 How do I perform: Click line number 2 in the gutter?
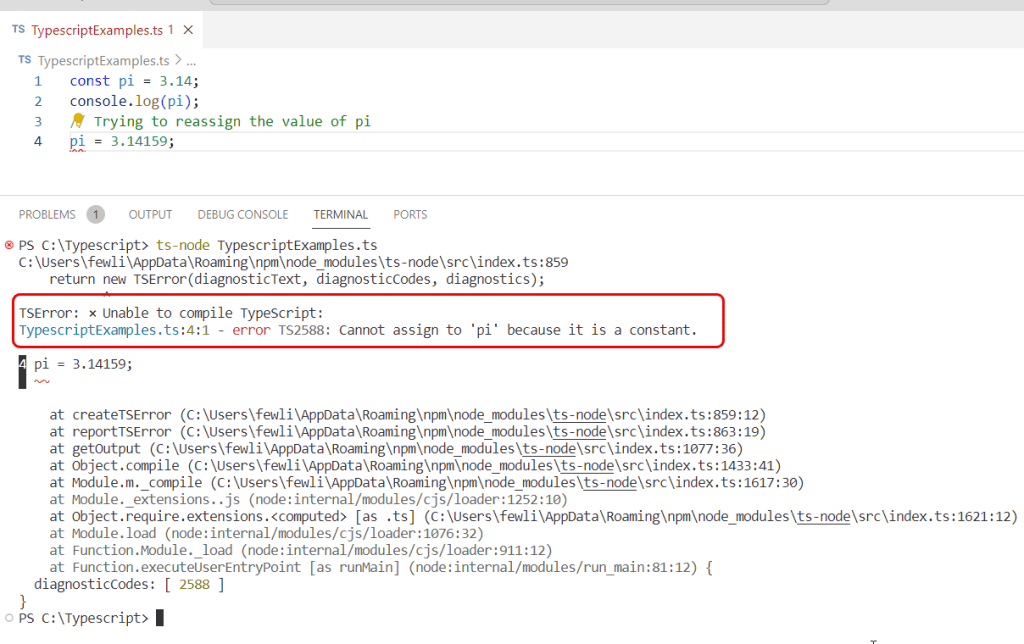coord(38,102)
